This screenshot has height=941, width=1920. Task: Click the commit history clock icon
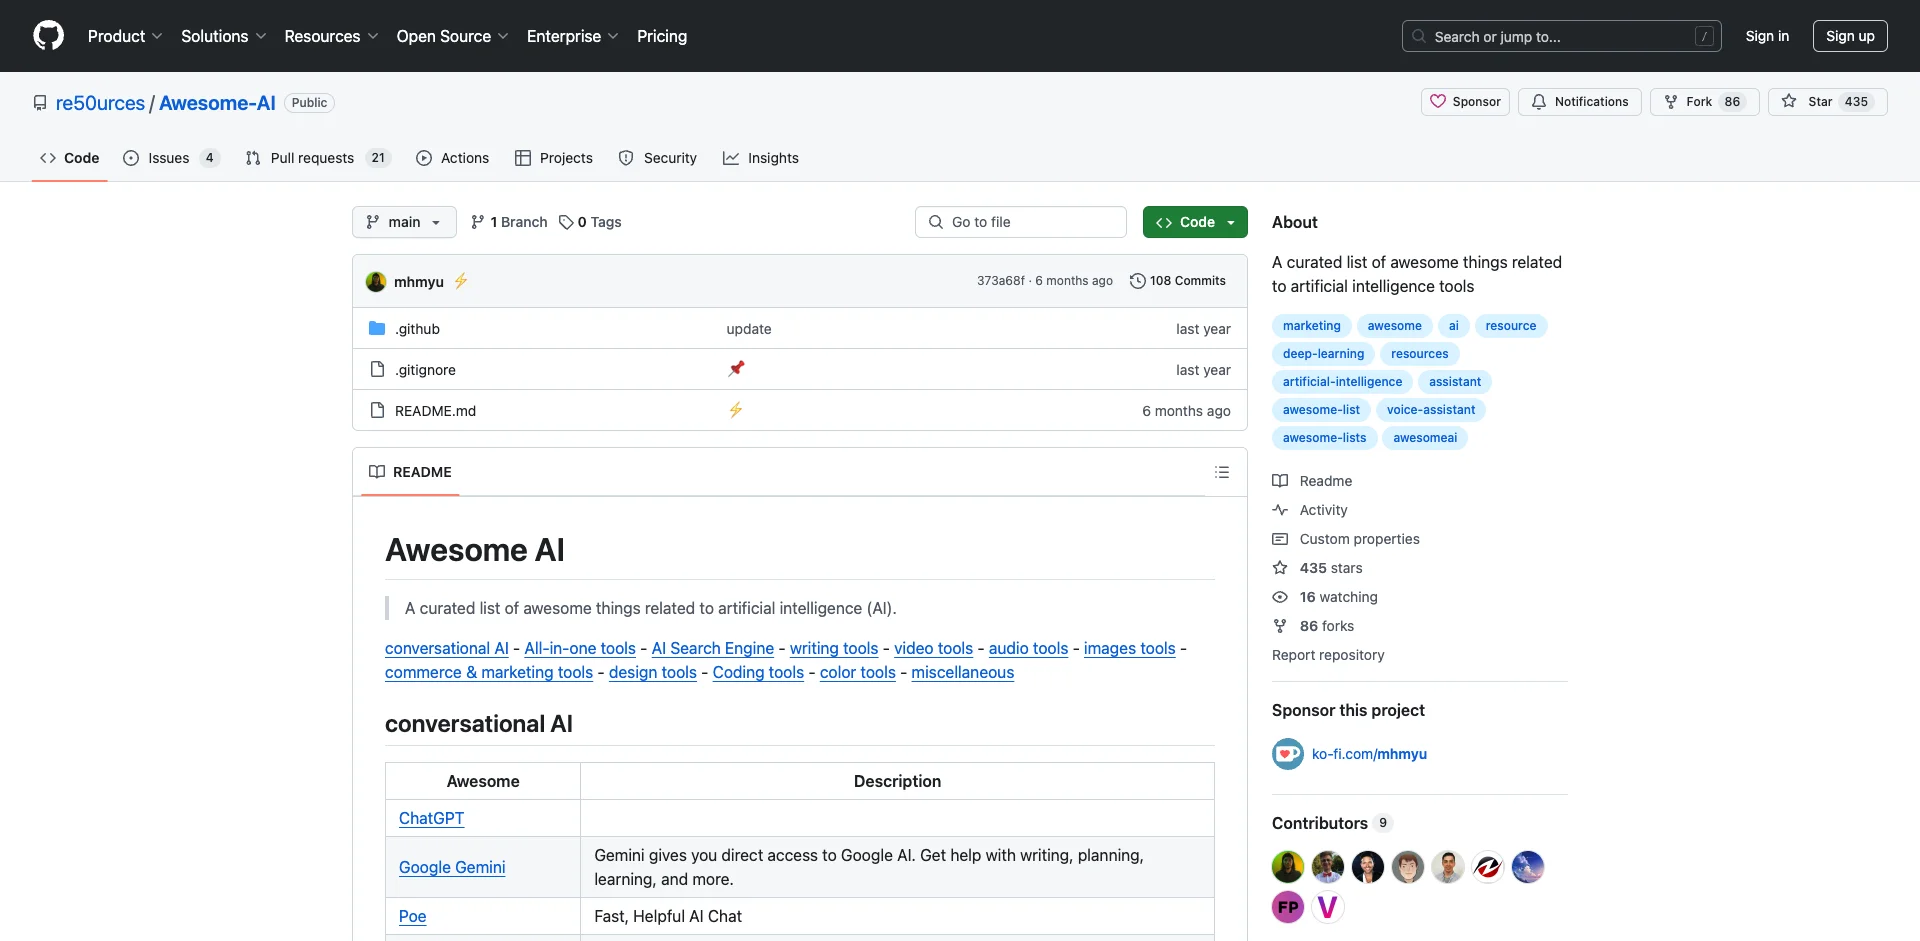point(1137,281)
